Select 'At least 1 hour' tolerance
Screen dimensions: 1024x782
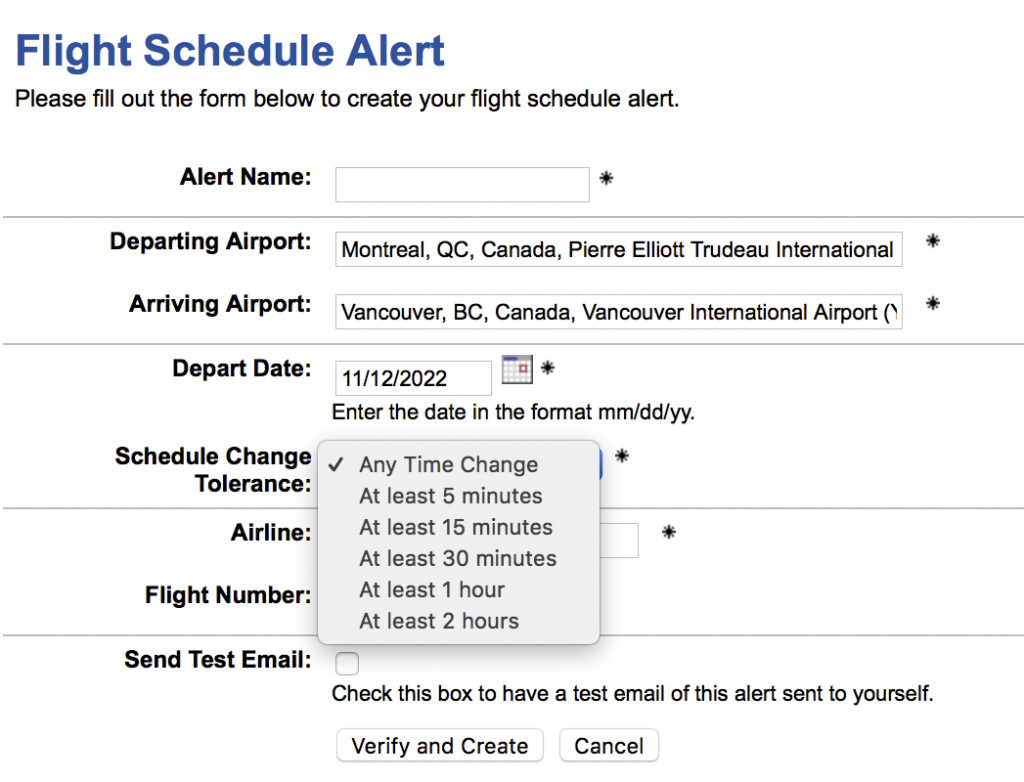(431, 590)
